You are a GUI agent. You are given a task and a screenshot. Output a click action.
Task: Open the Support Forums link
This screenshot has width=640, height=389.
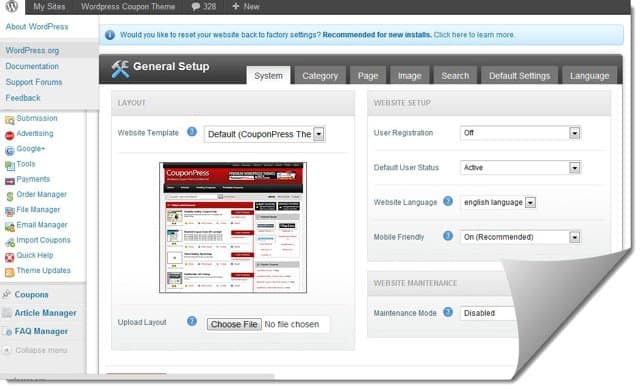pyautogui.click(x=34, y=82)
